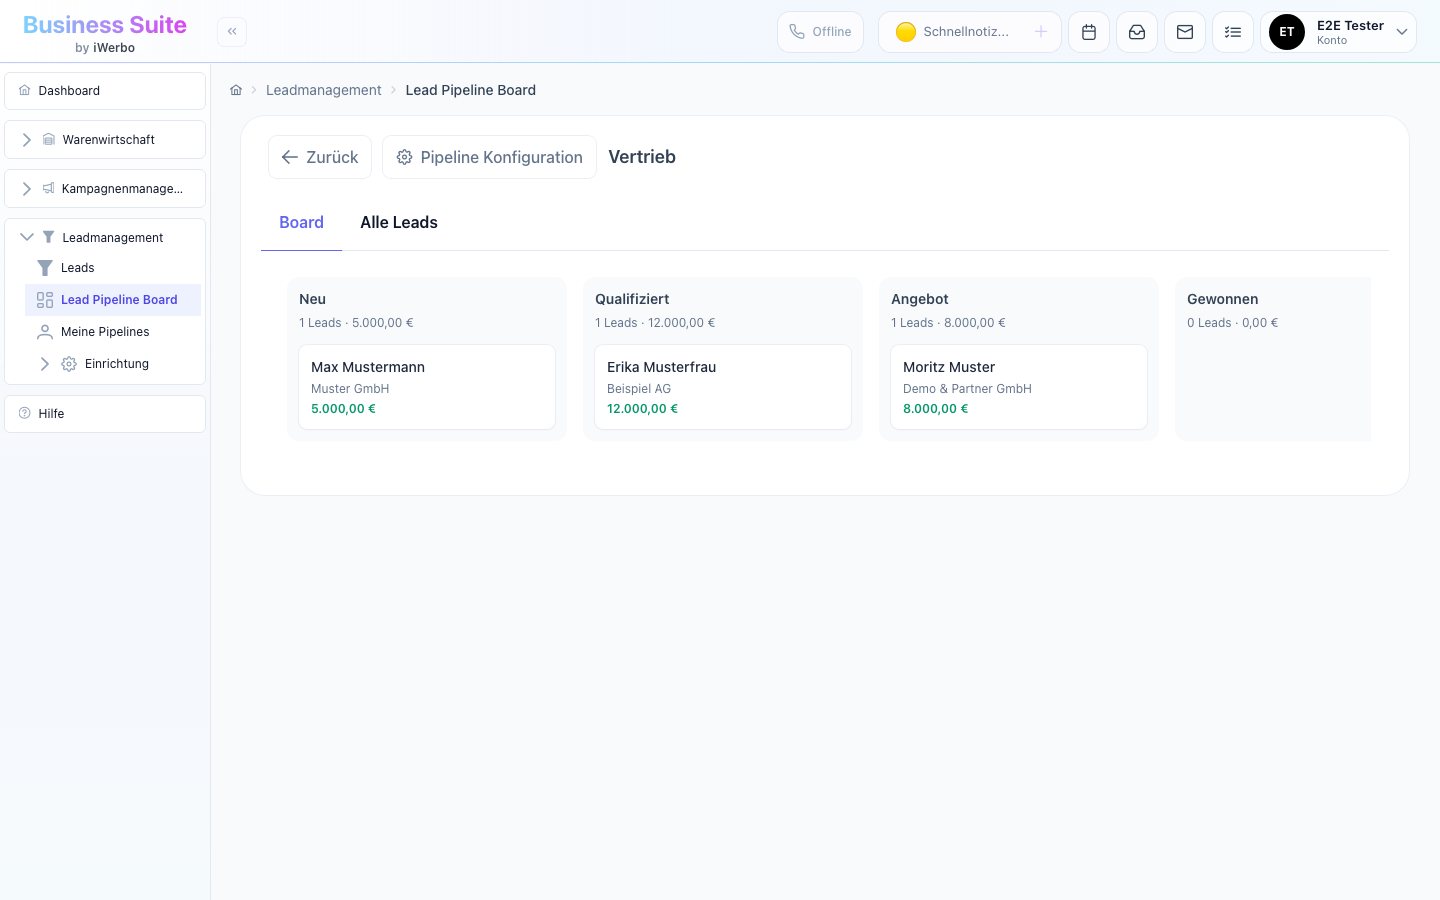1440x900 pixels.
Task: Open Hilfe in the sidebar
Action: (x=105, y=414)
